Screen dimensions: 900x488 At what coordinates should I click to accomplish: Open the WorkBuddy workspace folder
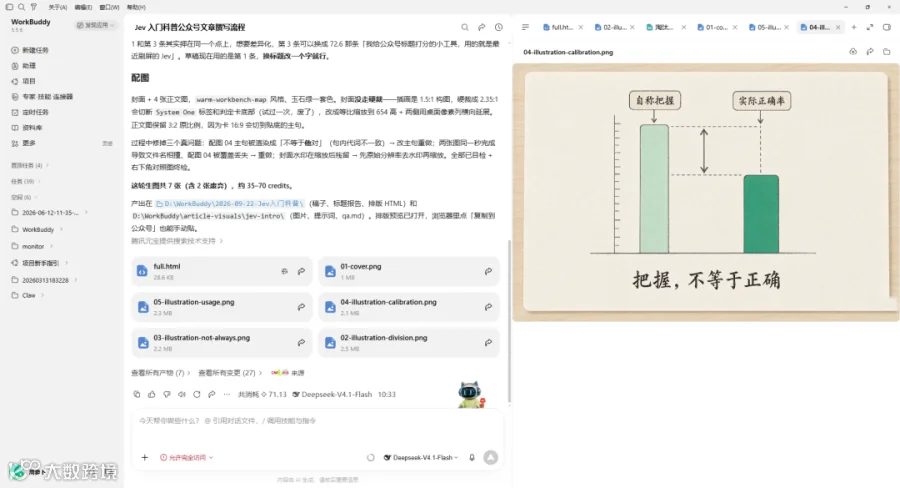(x=37, y=229)
